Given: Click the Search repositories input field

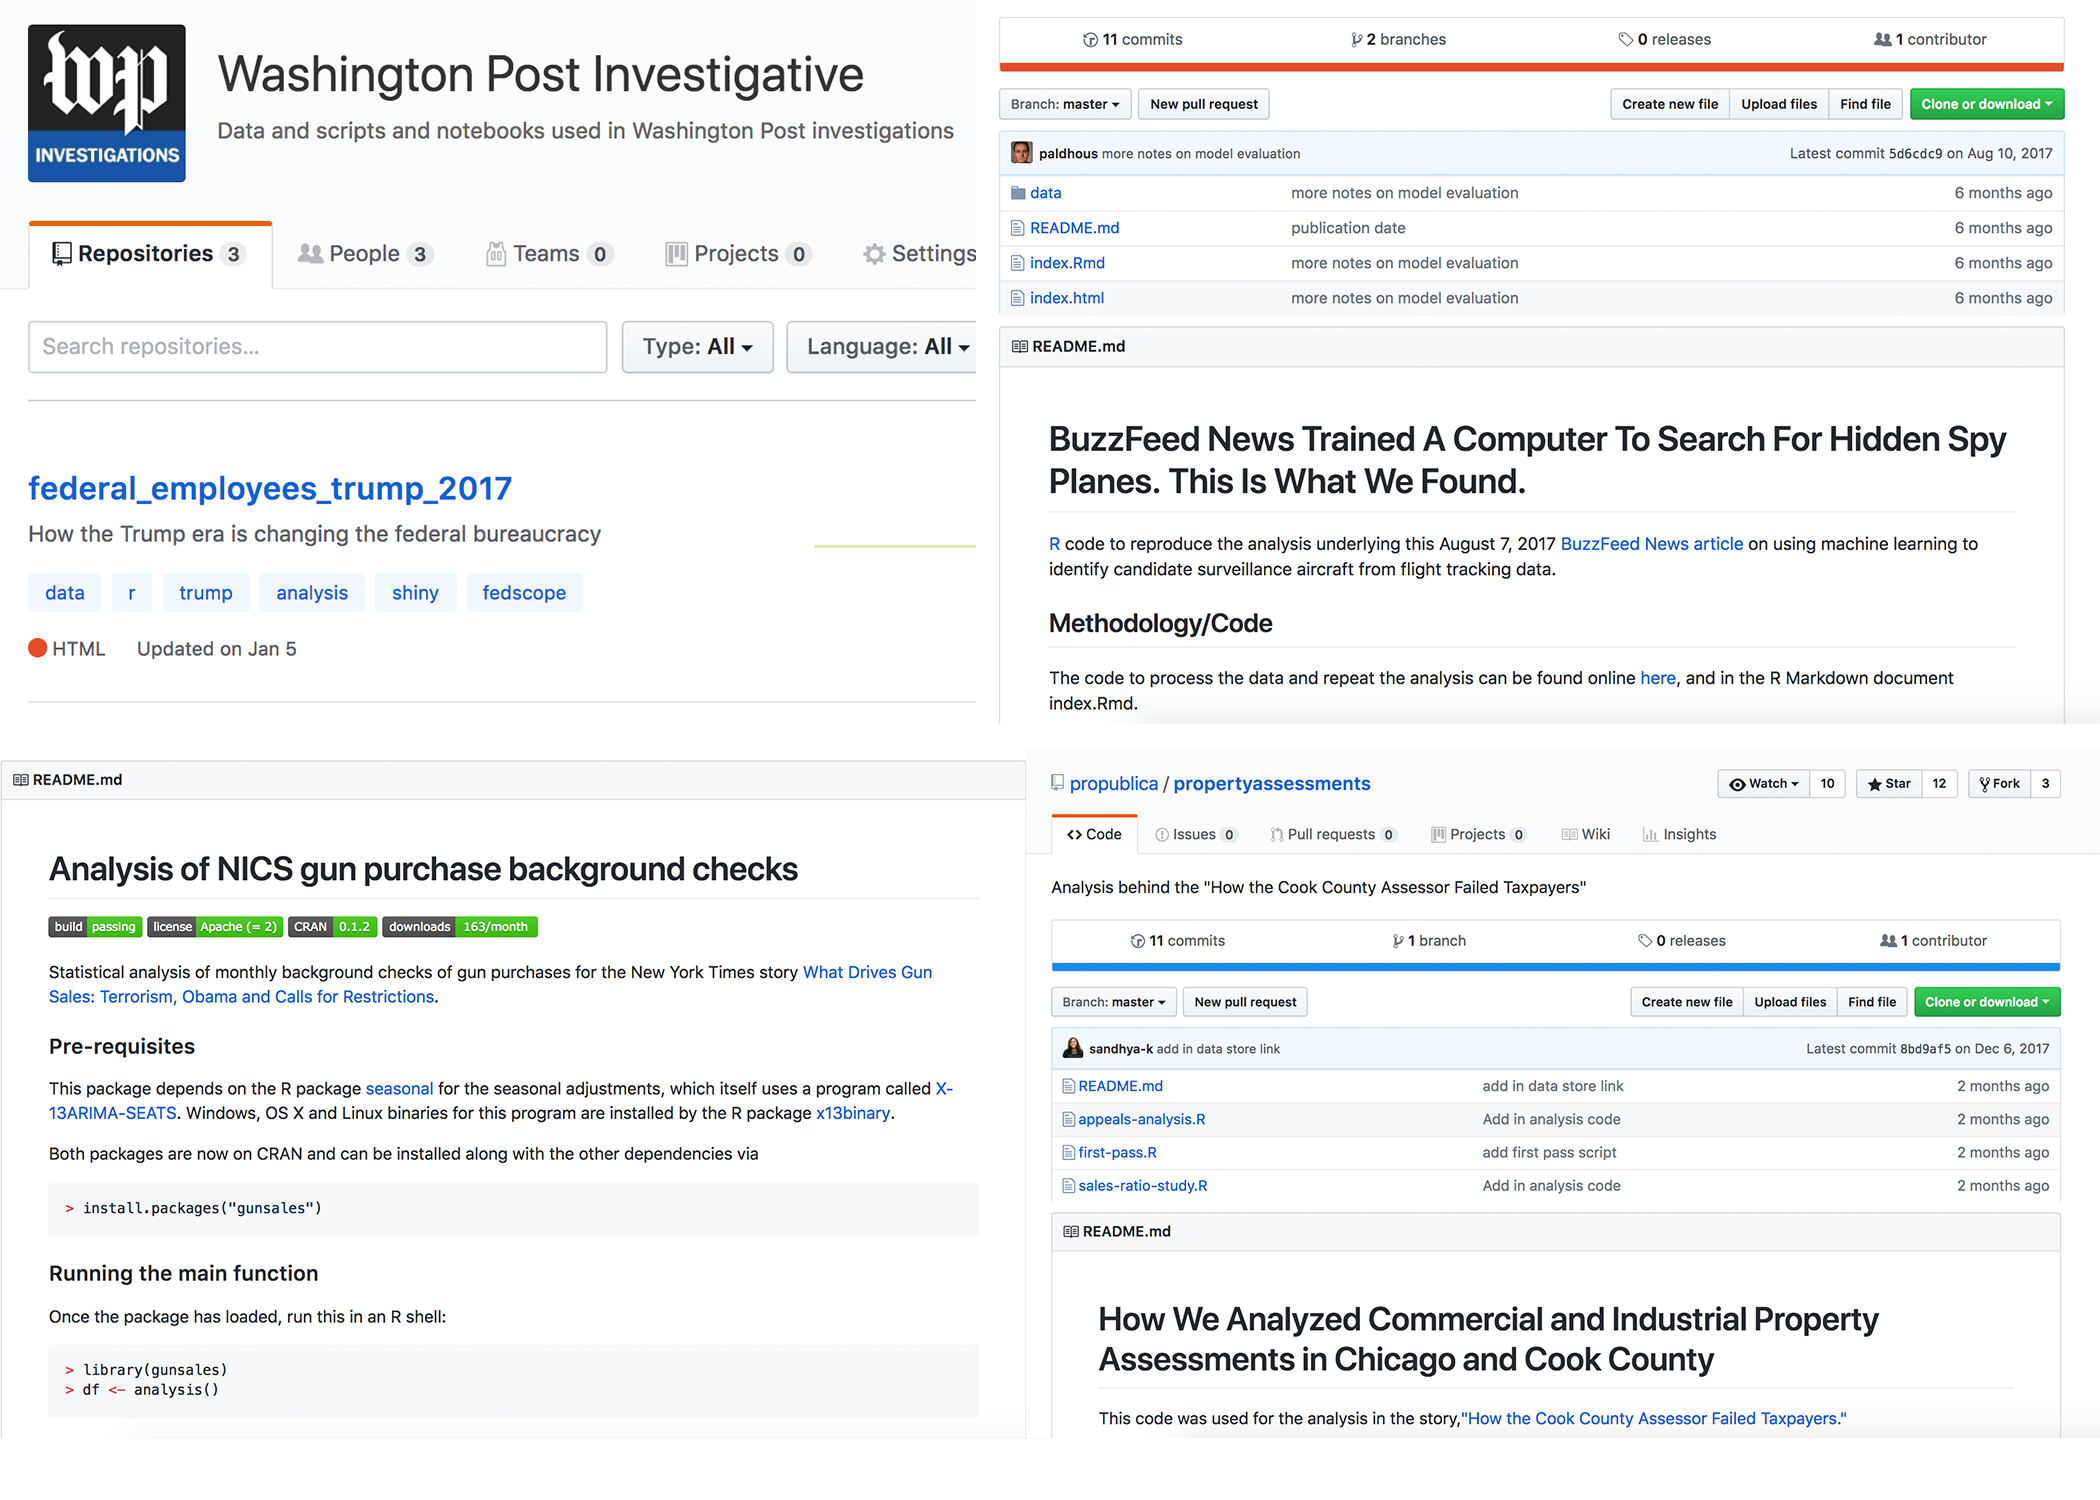Looking at the screenshot, I should [x=317, y=347].
